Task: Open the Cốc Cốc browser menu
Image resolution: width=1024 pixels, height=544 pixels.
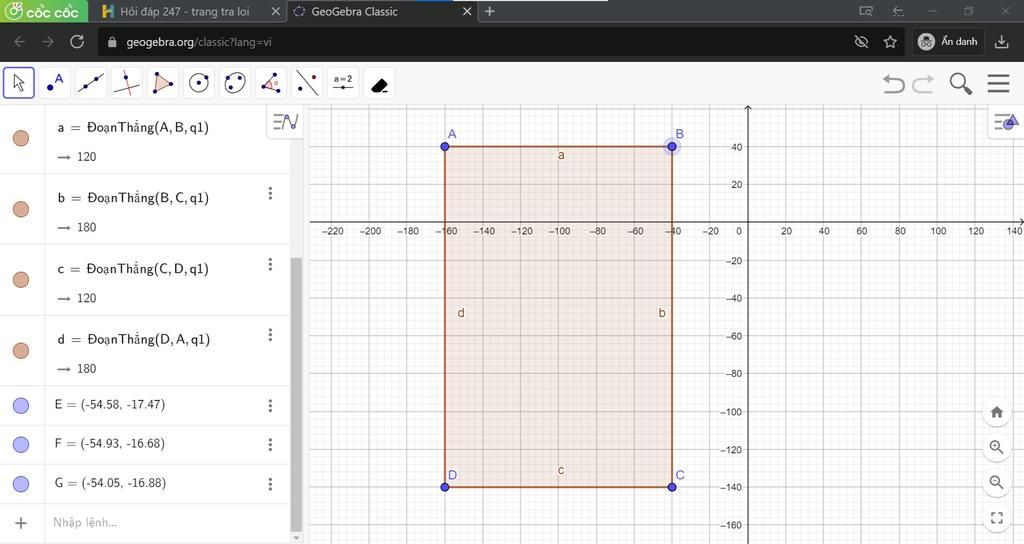Action: 44,11
